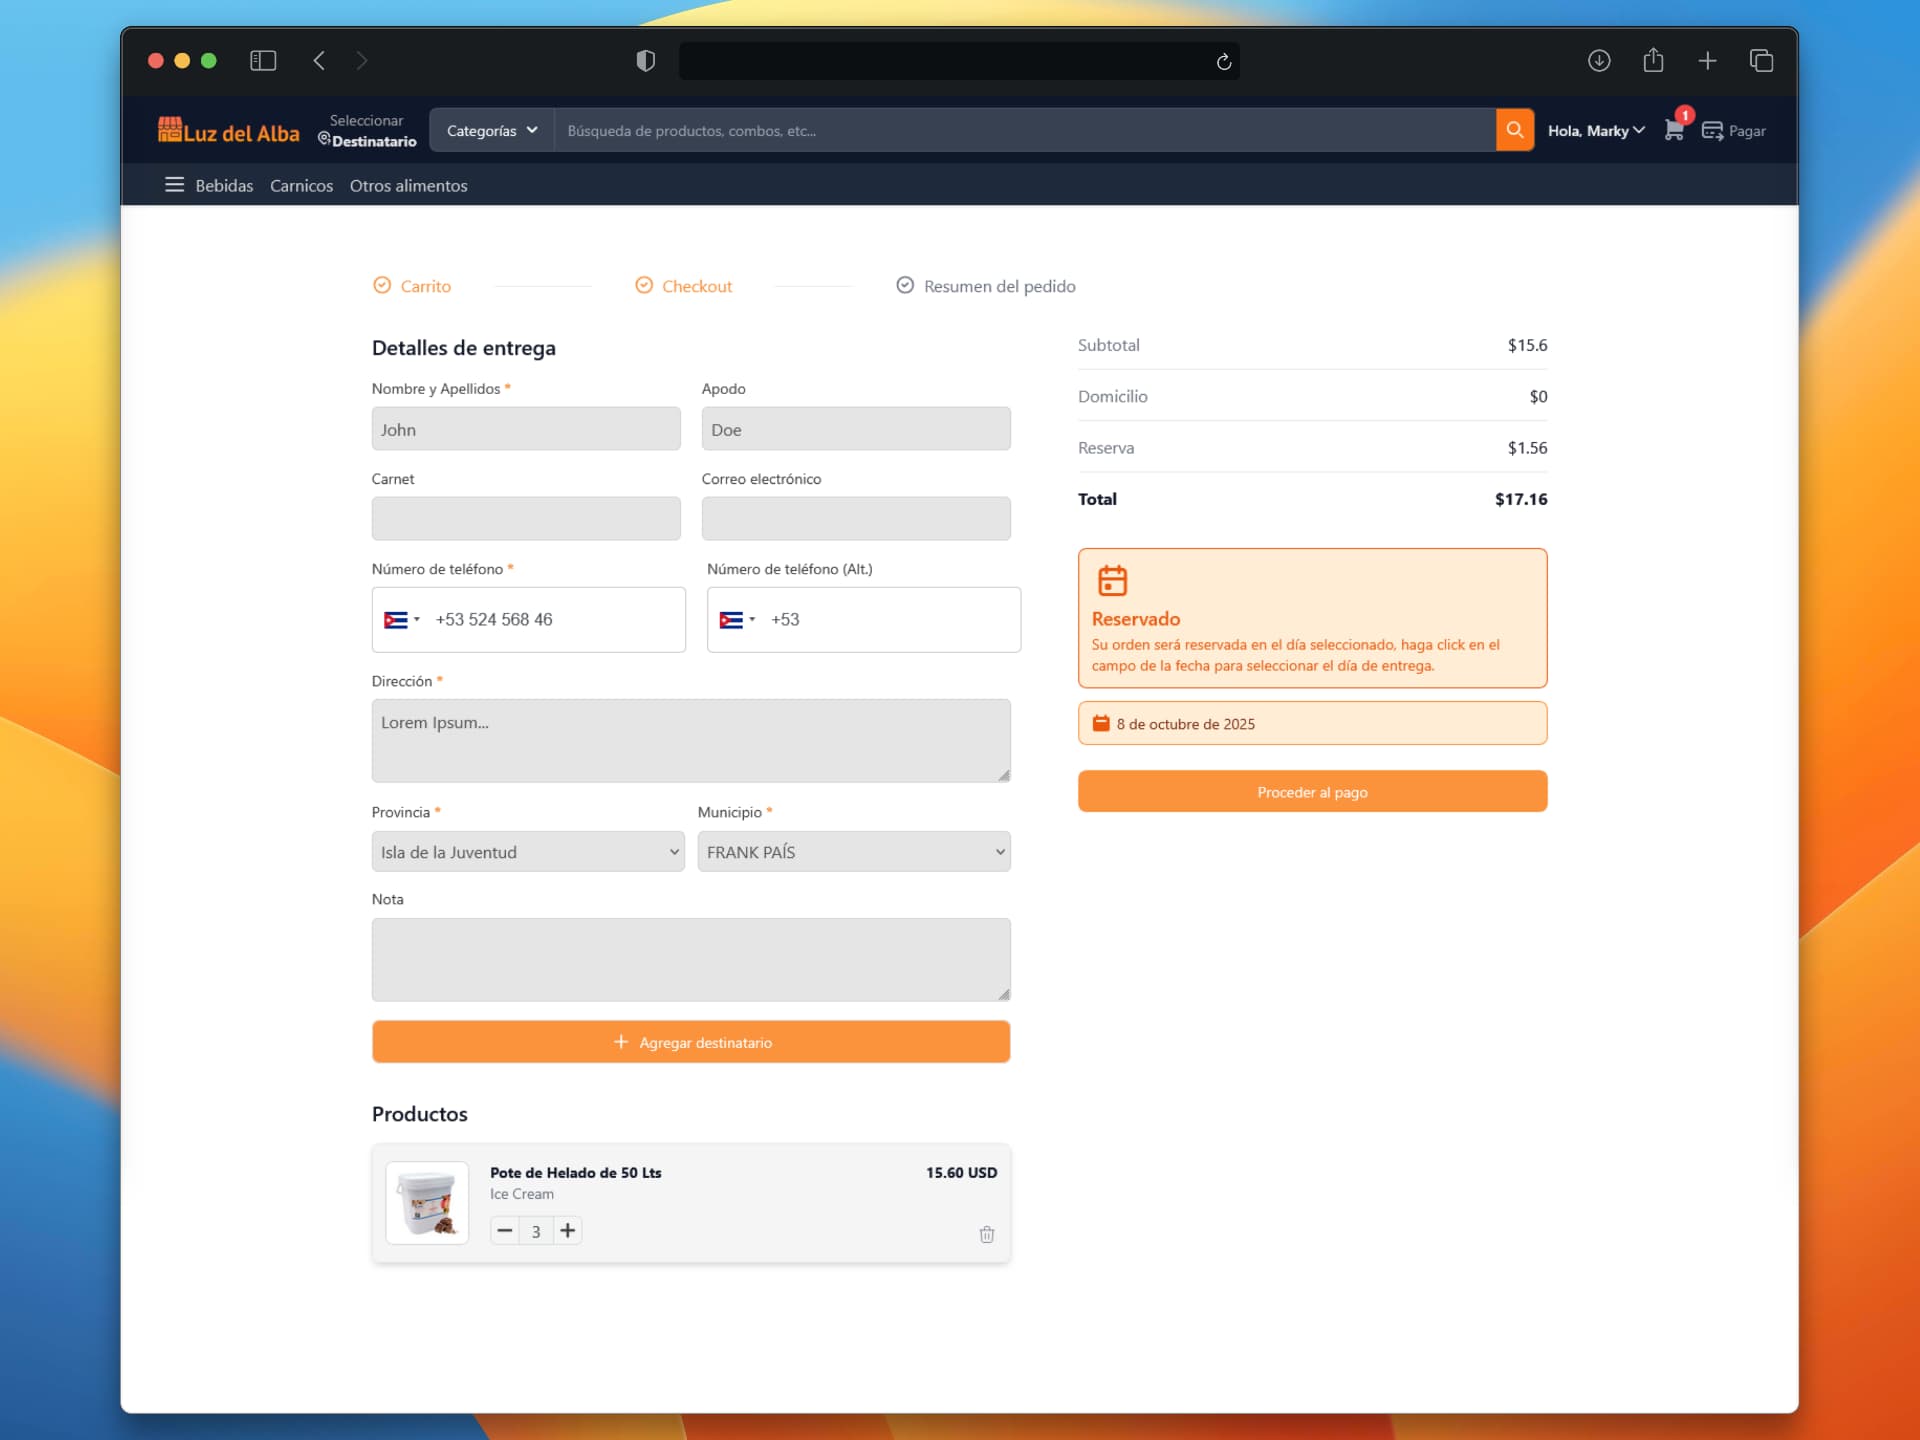Expand the Provincia select box

[x=527, y=852]
